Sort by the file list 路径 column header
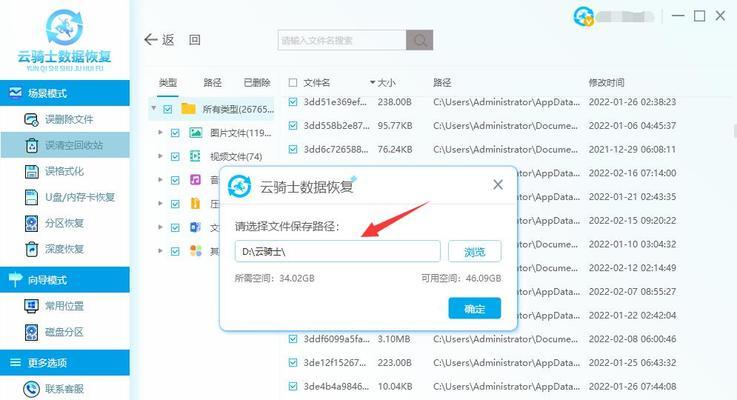The width and height of the screenshot is (737, 400). point(442,83)
